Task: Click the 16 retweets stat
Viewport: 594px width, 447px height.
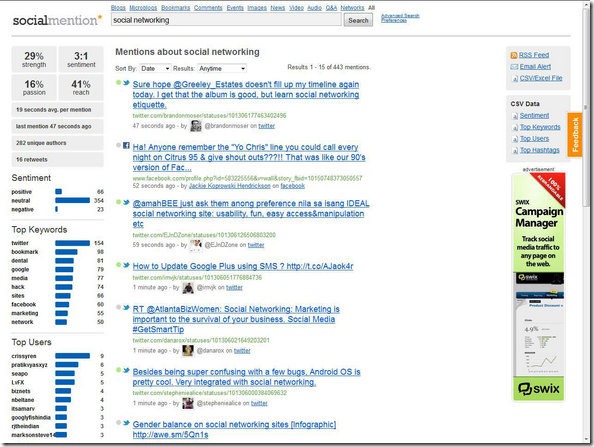Action: click(x=57, y=160)
